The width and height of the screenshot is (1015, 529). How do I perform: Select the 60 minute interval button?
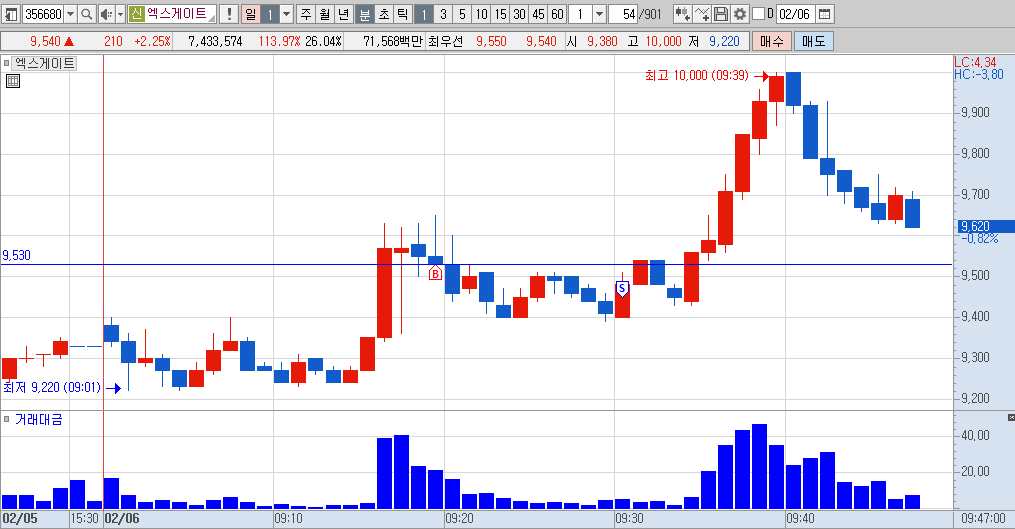tap(557, 14)
